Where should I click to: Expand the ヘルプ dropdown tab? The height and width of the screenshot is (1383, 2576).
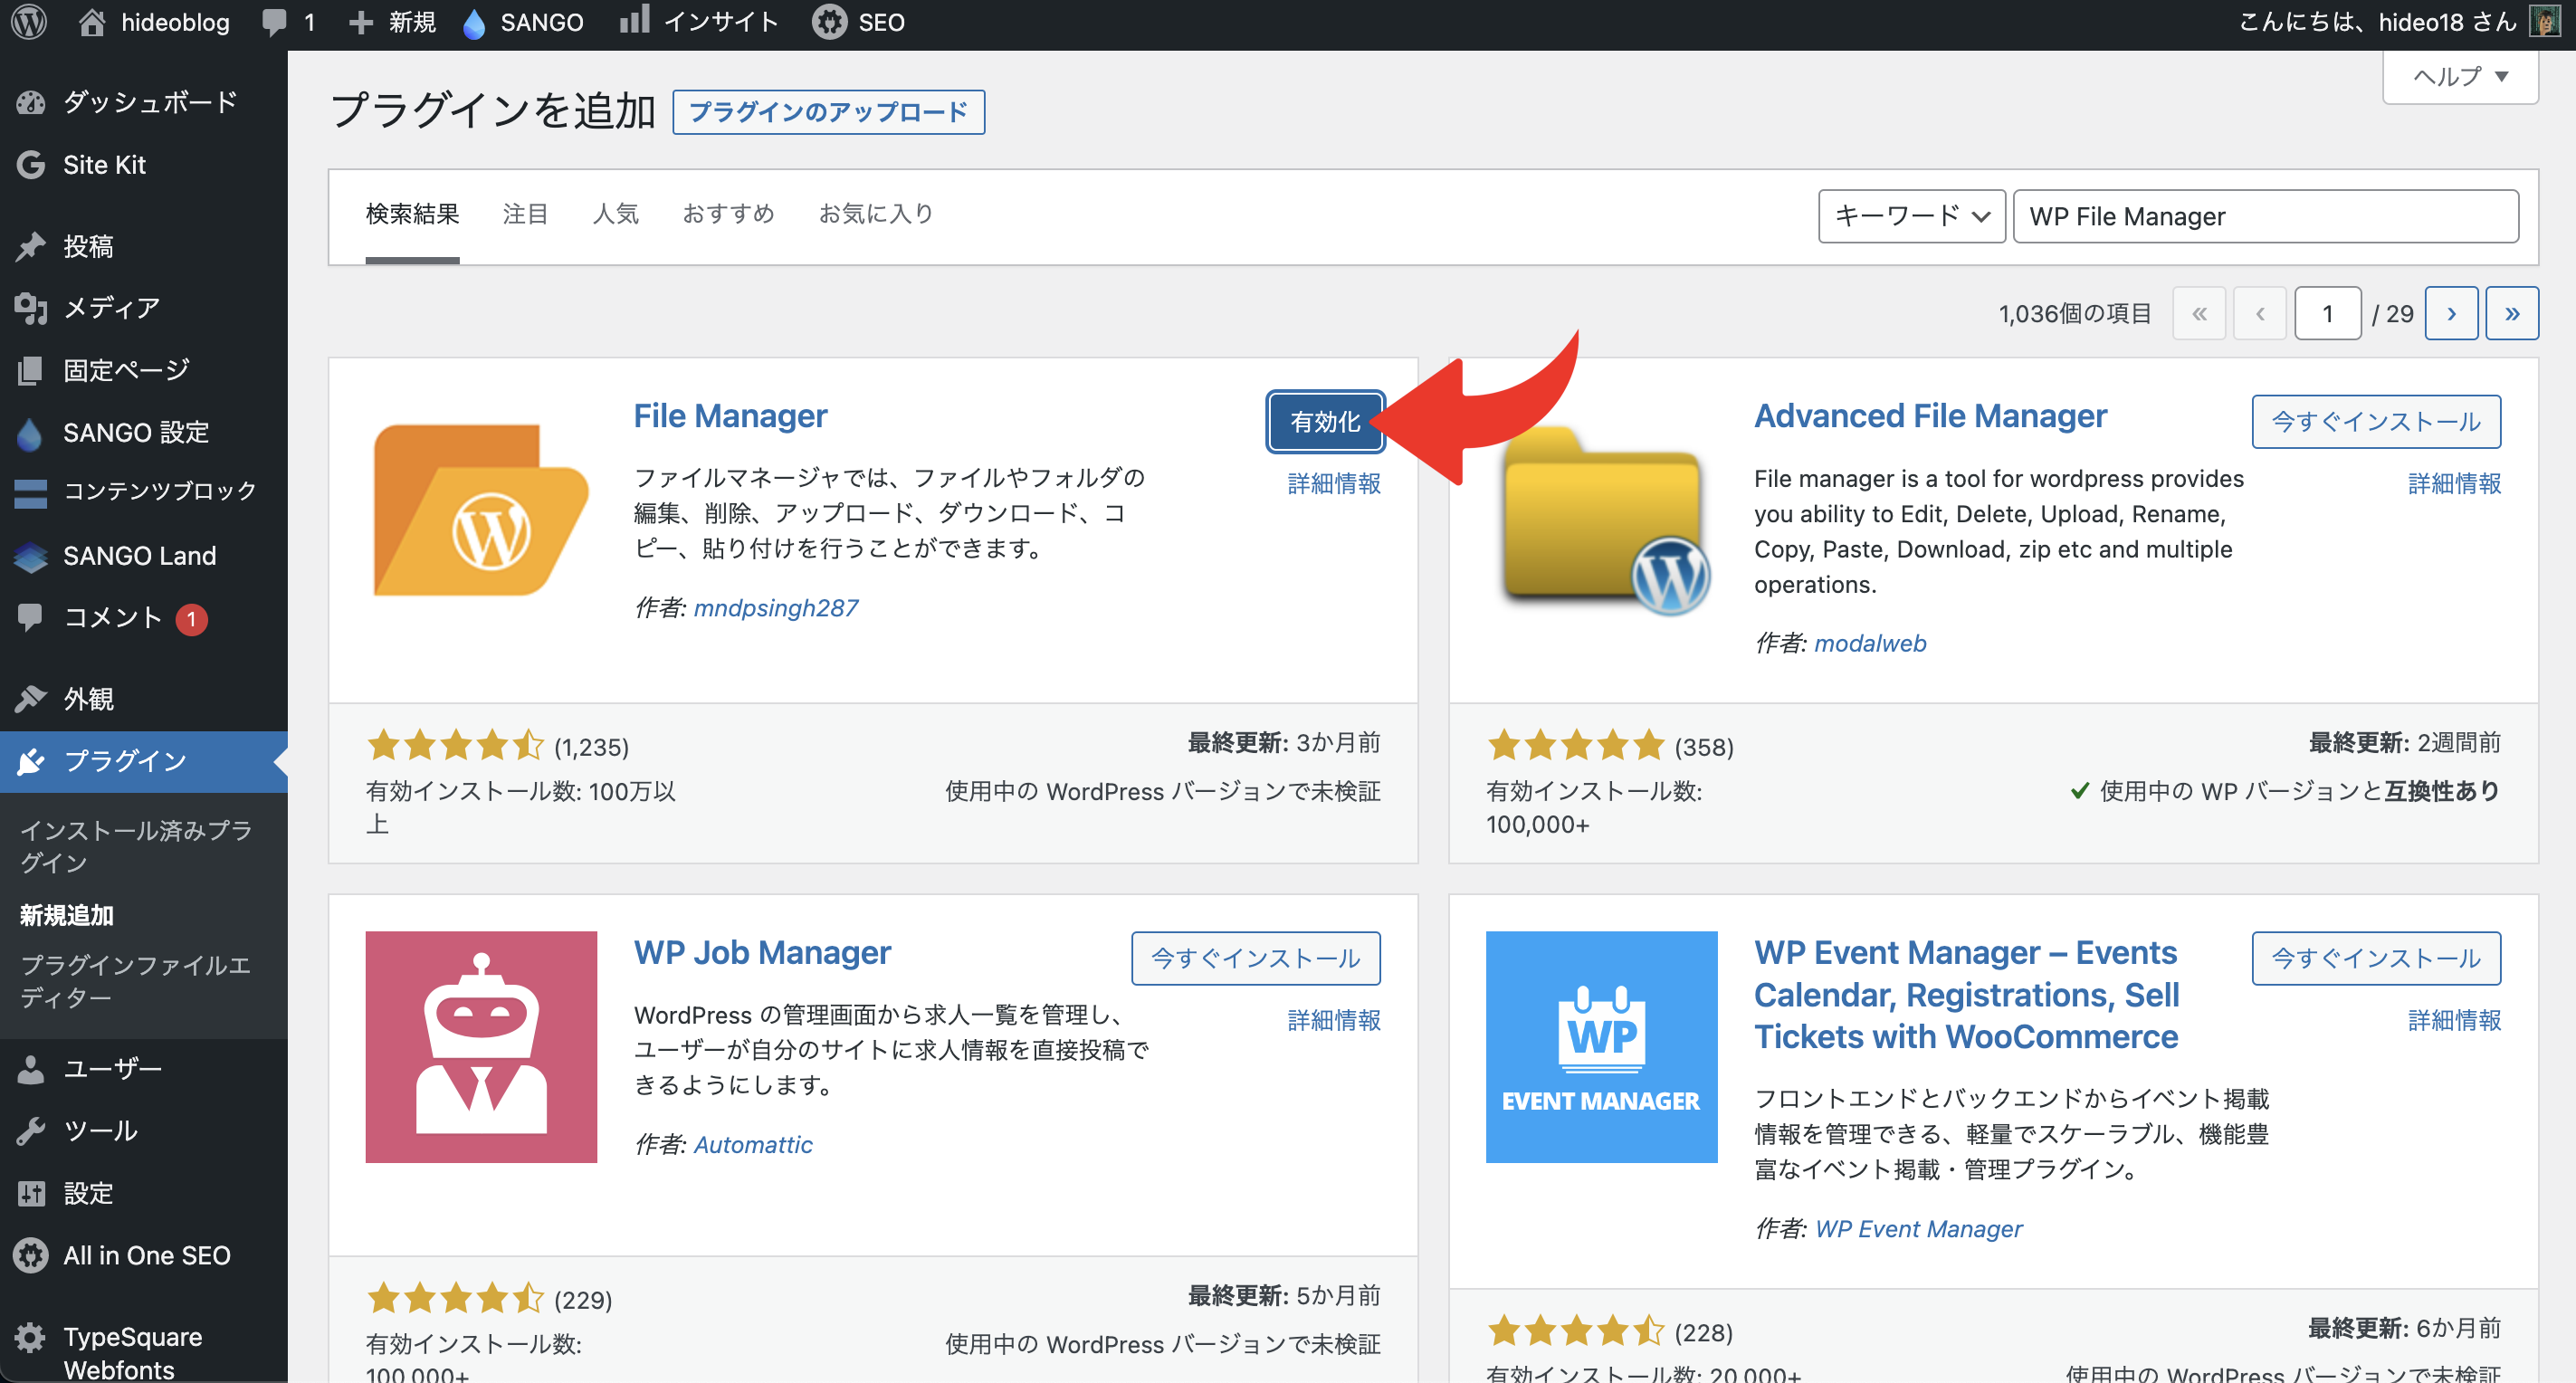[2460, 76]
